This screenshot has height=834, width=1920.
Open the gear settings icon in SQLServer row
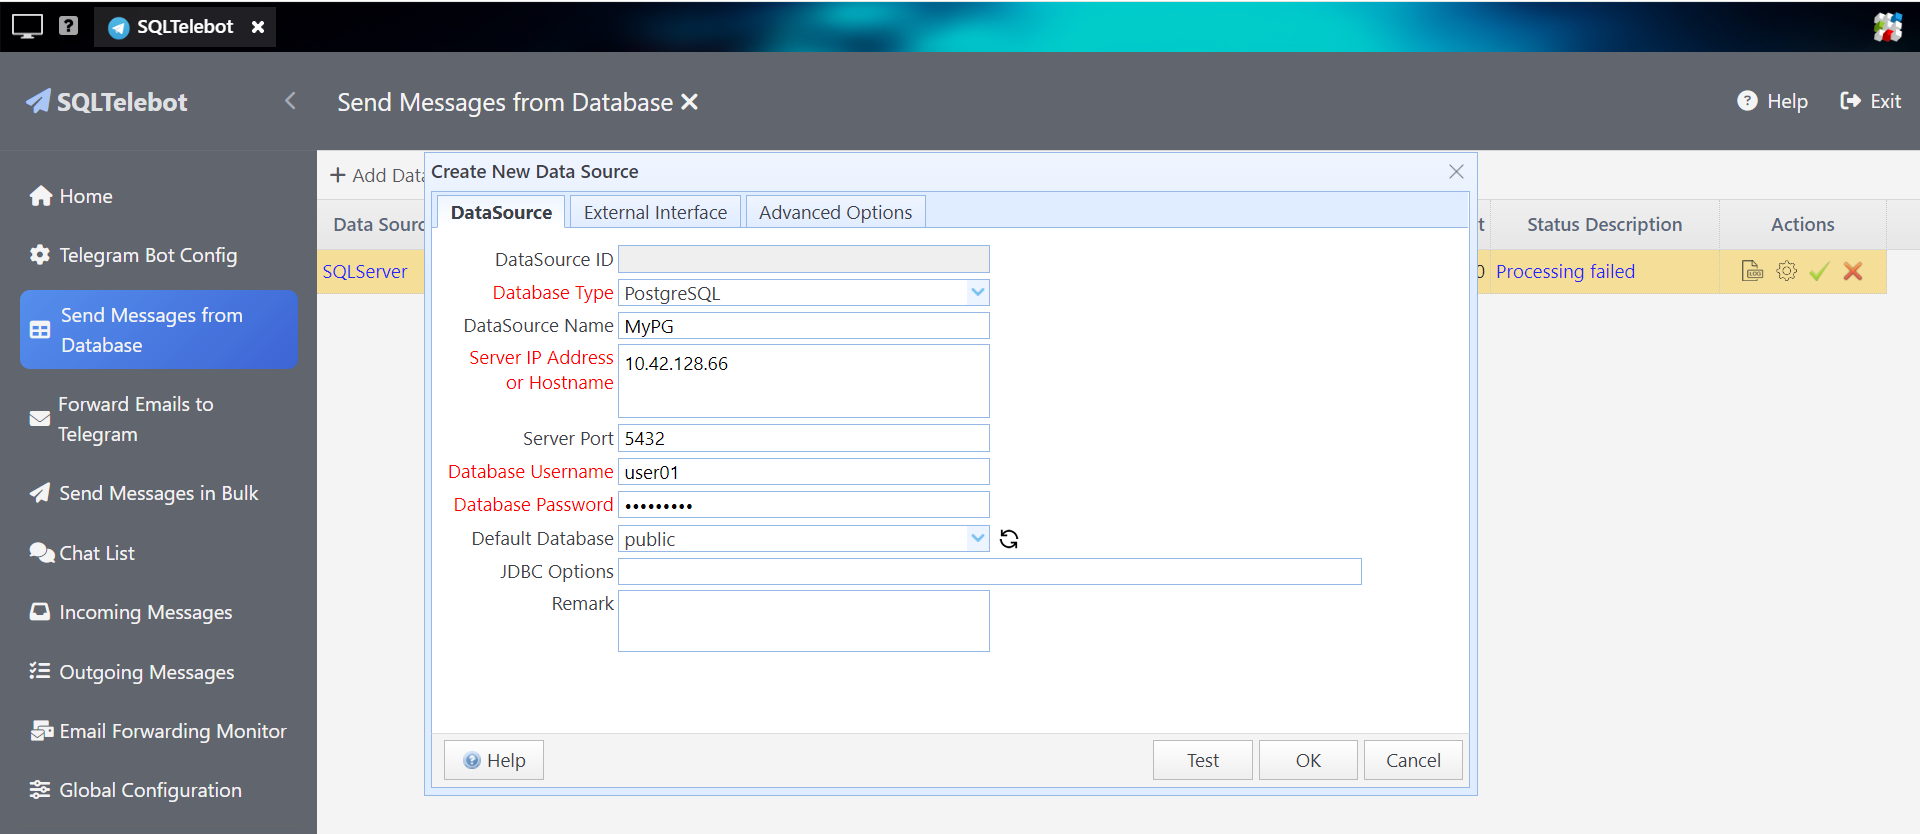1786,271
